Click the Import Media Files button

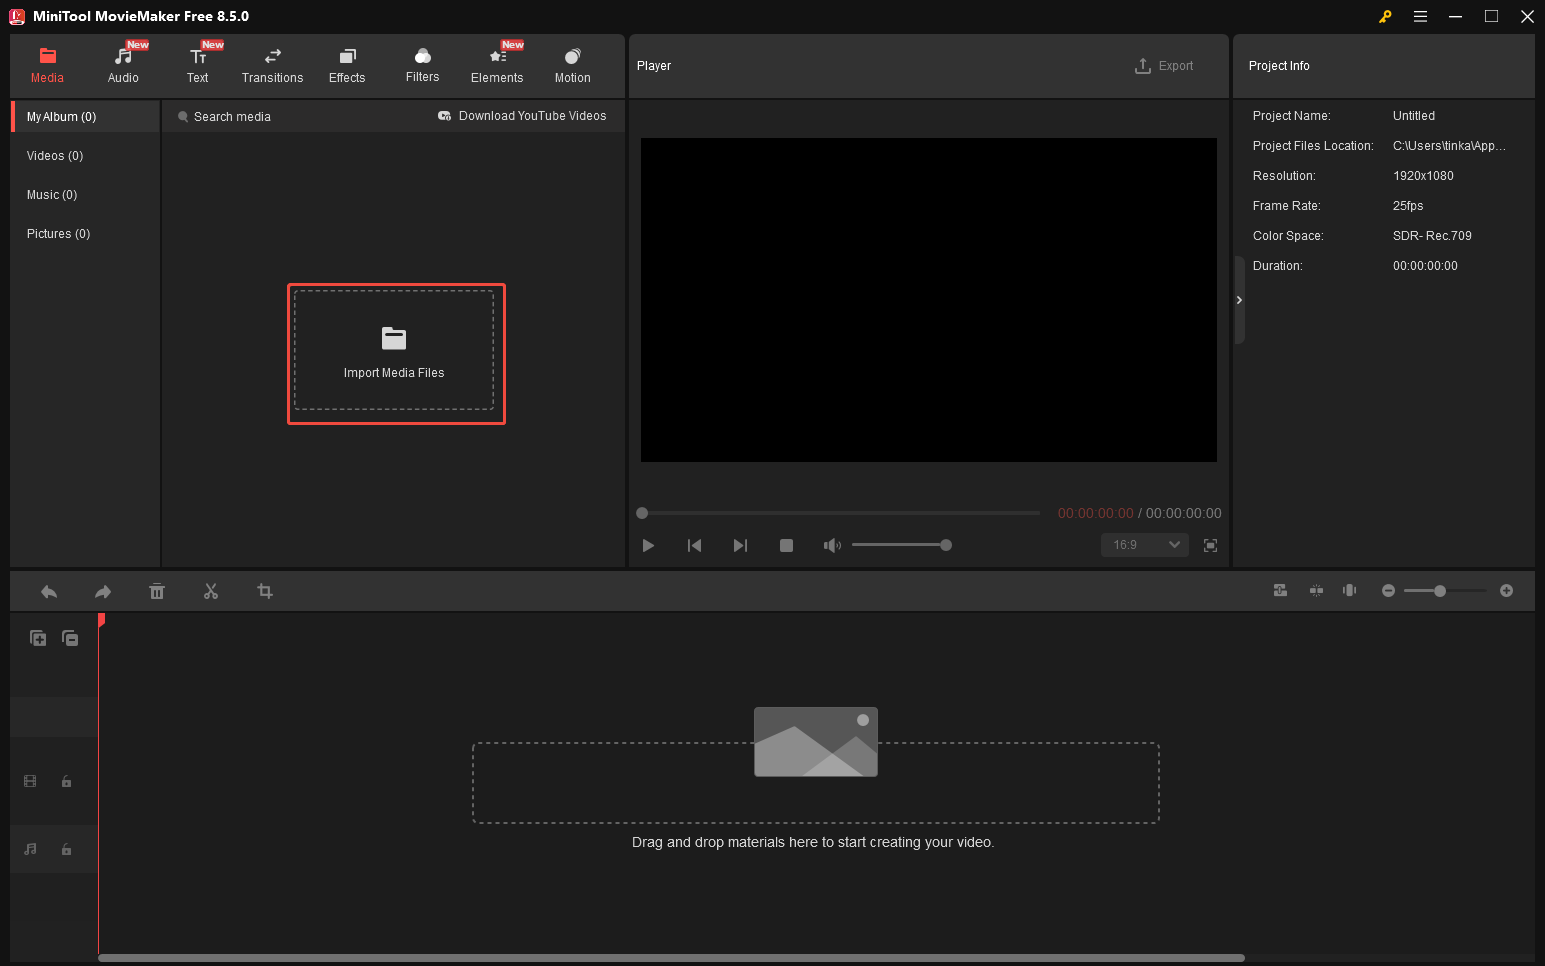[x=395, y=353]
